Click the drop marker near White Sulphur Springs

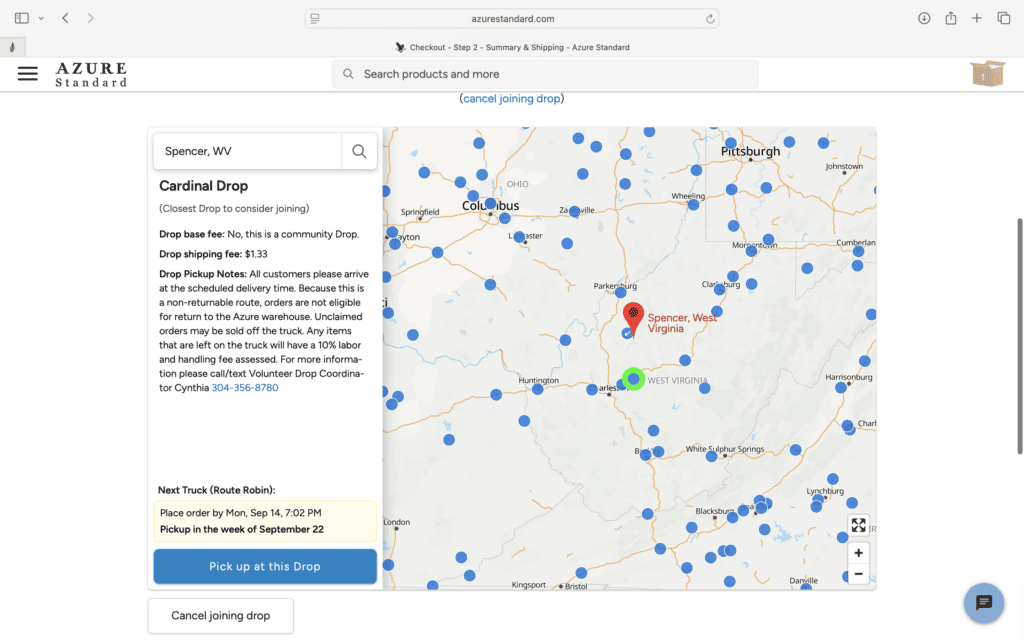point(712,456)
